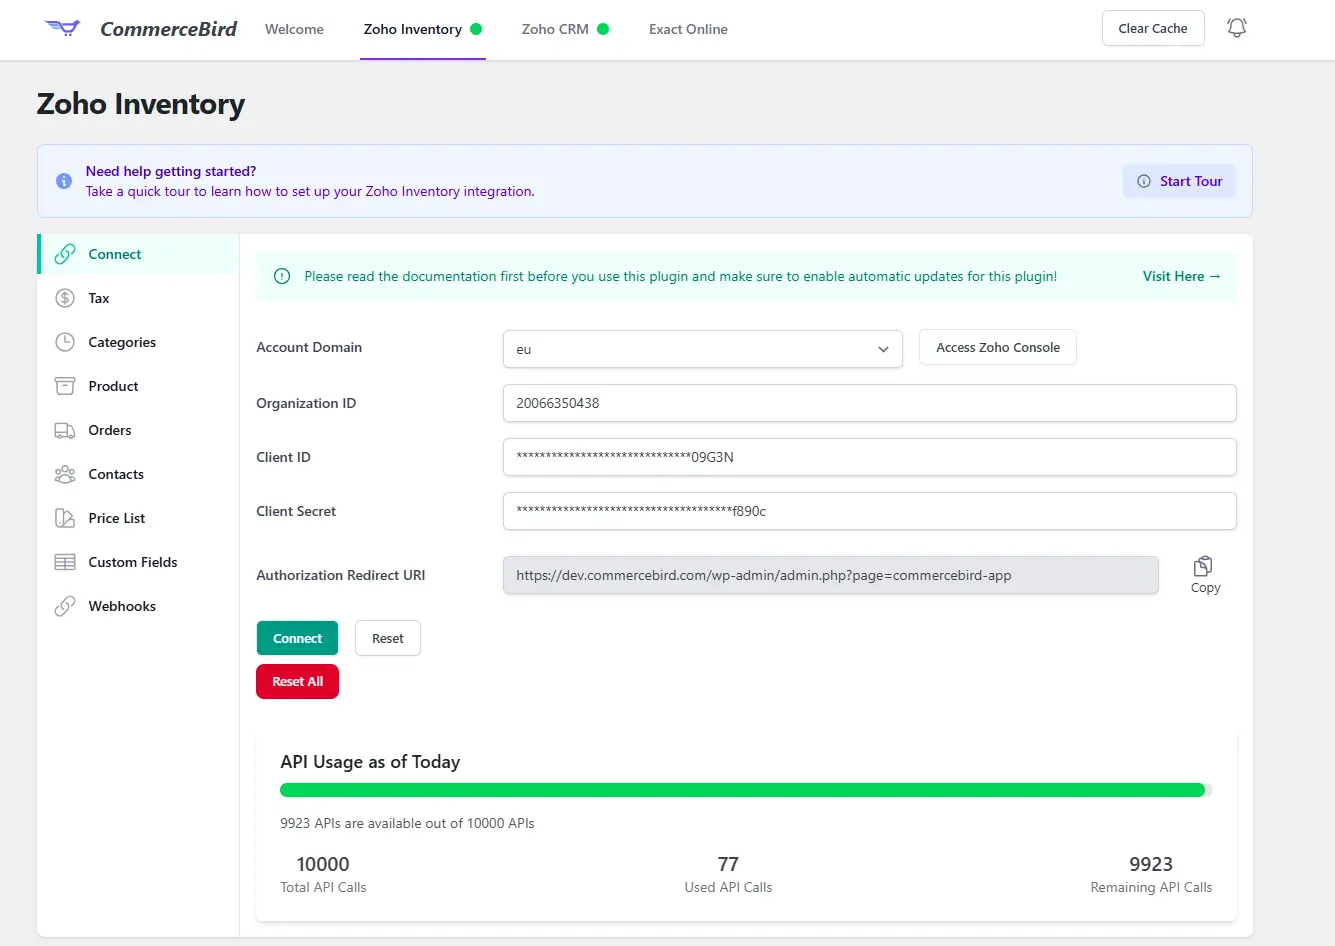1335x946 pixels.
Task: Select the Connect sidebar icon
Action: (62, 254)
